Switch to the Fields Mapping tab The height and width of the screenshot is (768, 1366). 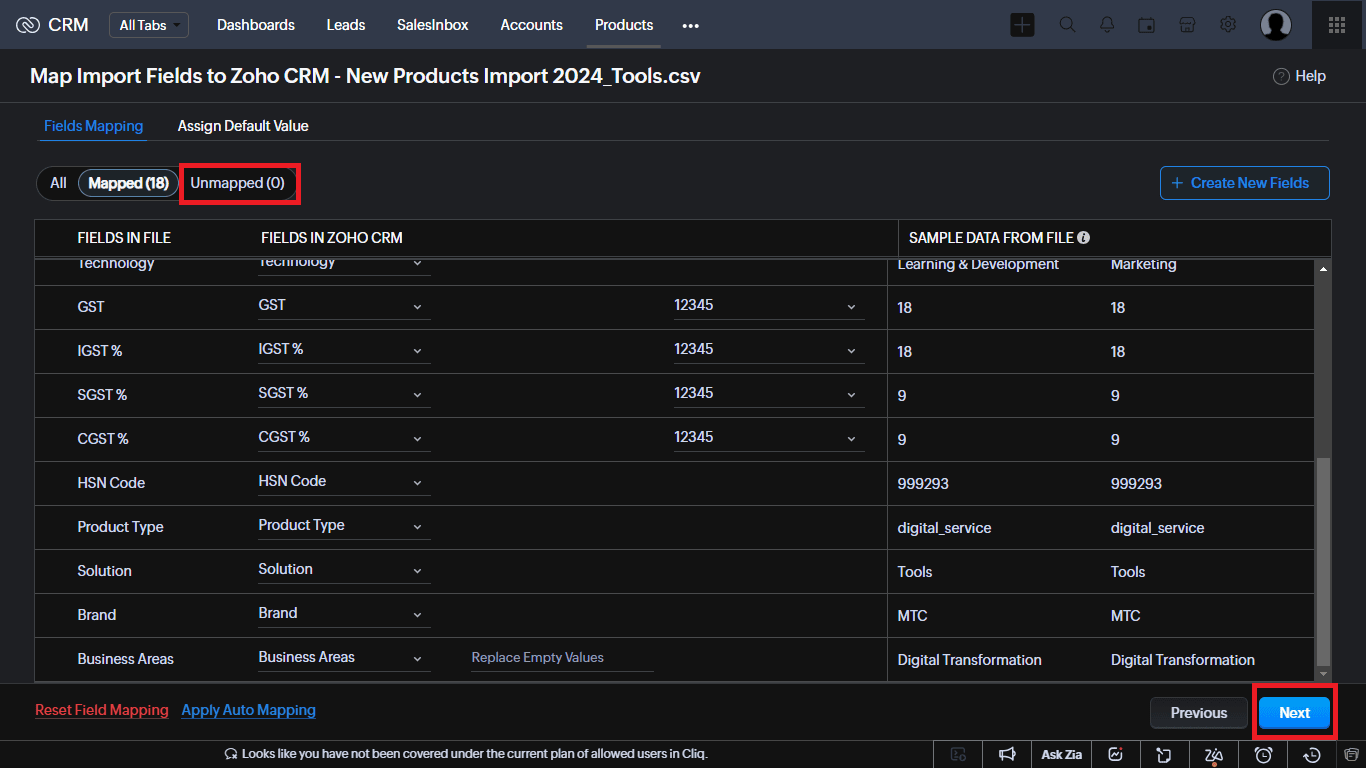pyautogui.click(x=93, y=126)
